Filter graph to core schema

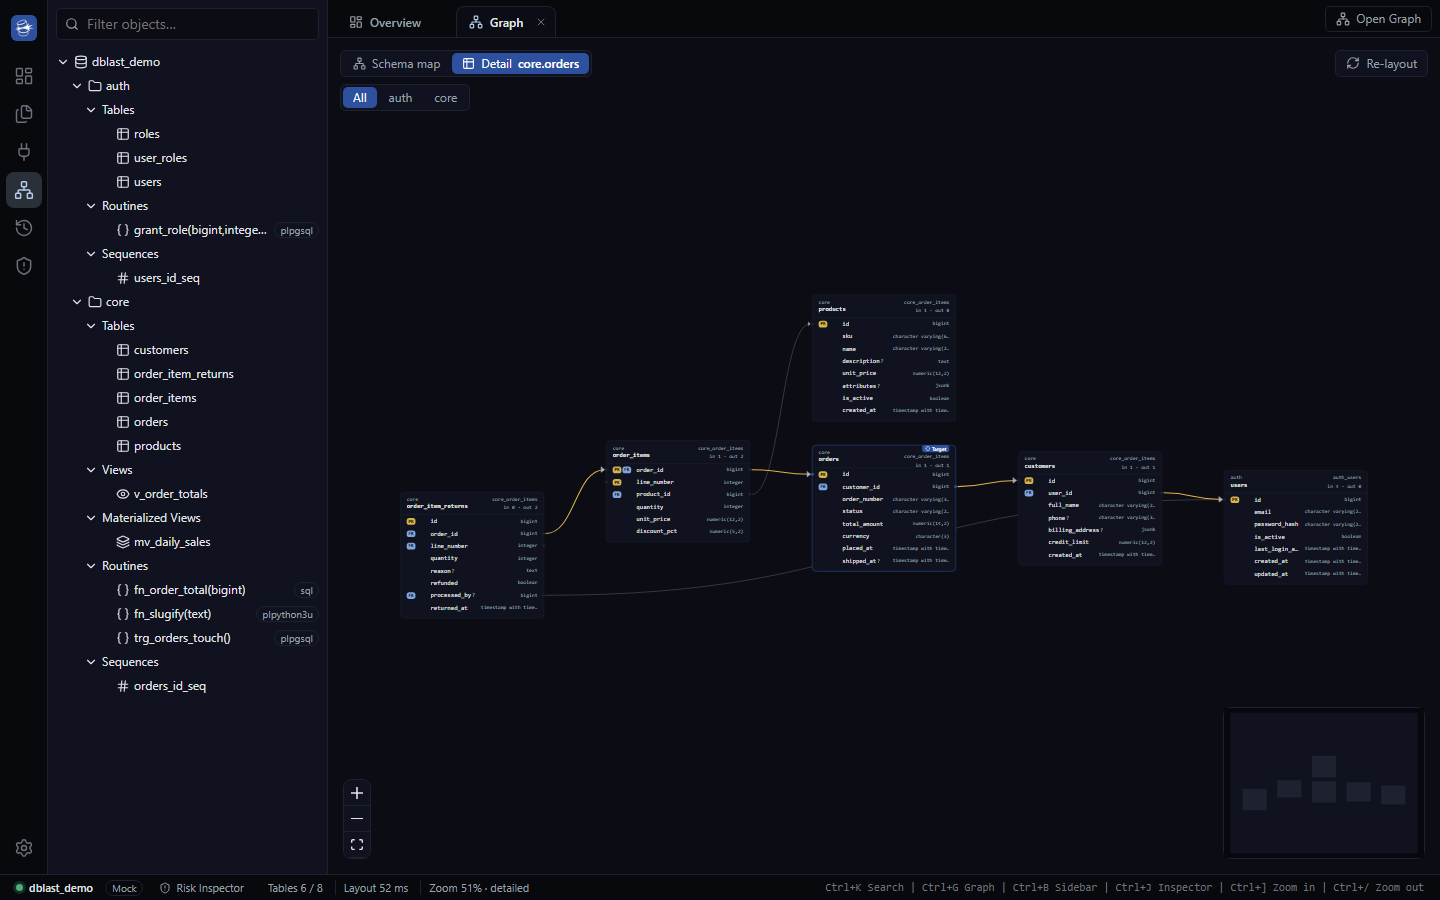pos(446,98)
